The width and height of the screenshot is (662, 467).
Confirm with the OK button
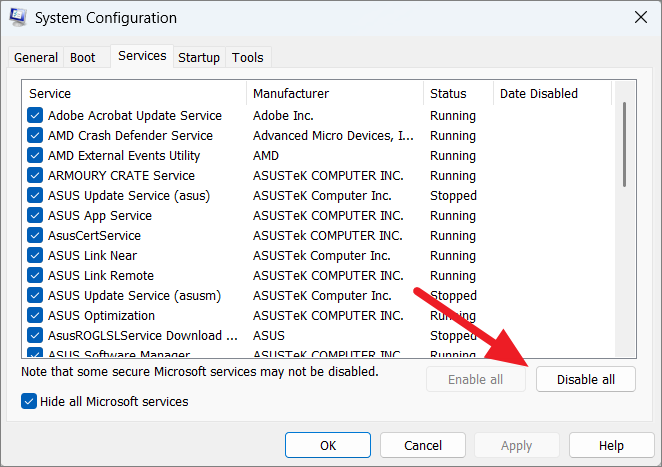point(328,445)
